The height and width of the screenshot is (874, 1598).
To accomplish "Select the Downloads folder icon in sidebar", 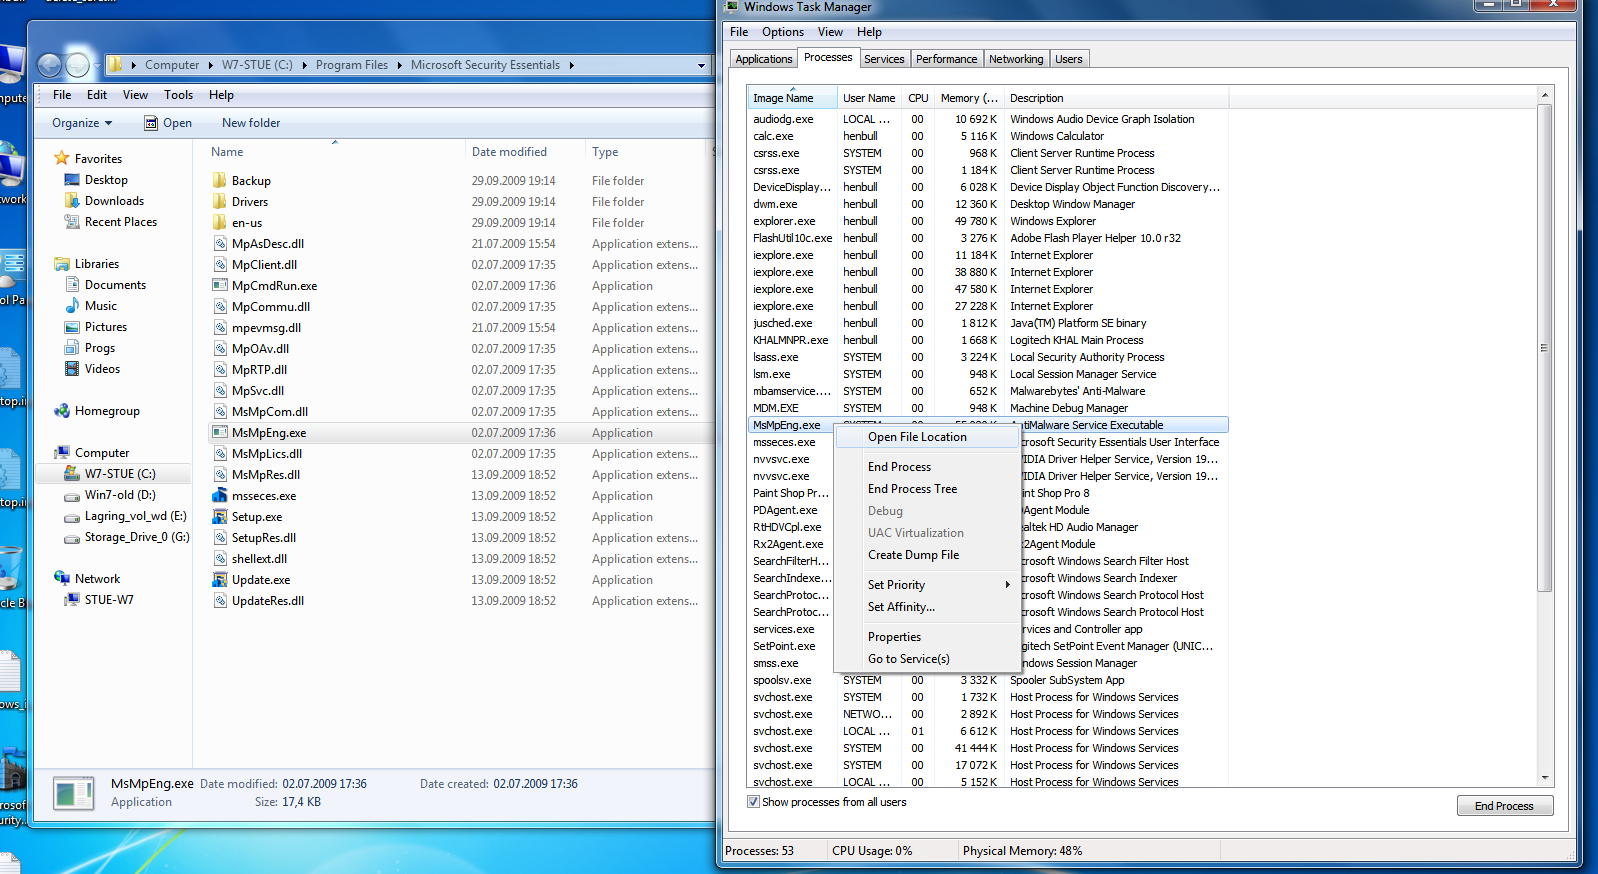I will (72, 201).
